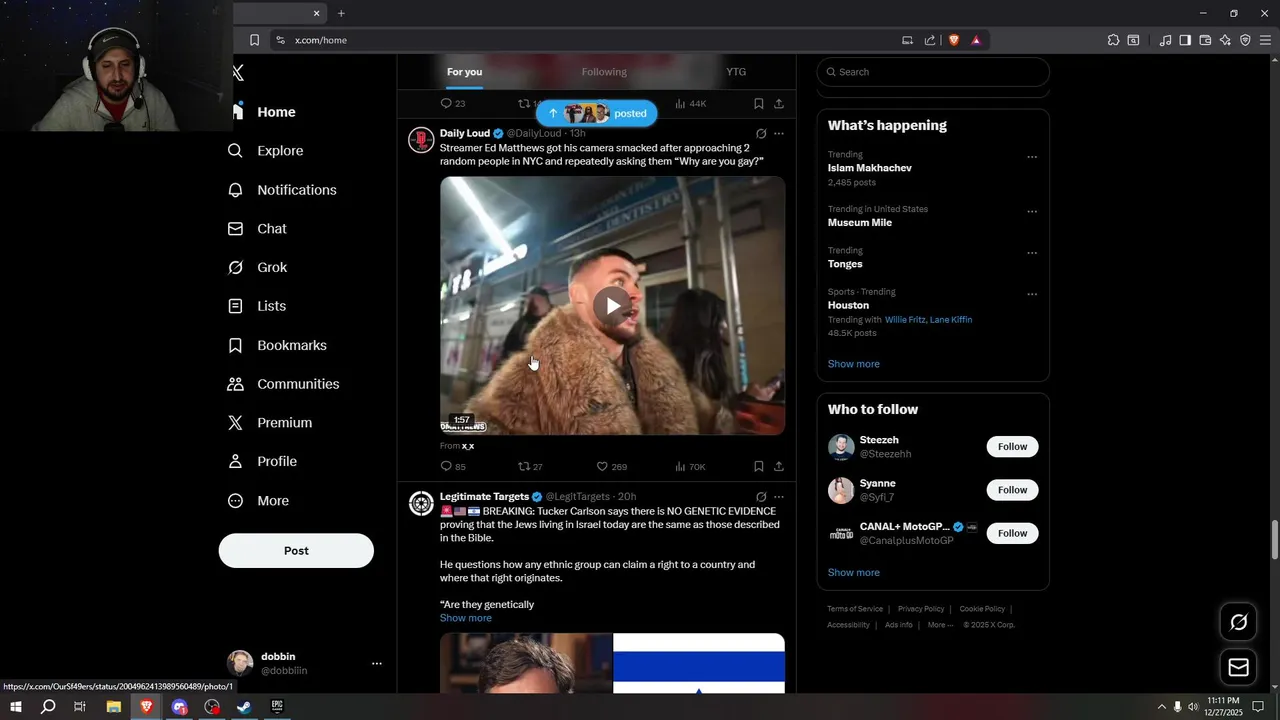Share the Daily Loud post
Image resolution: width=1280 pixels, height=720 pixels.
point(779,467)
